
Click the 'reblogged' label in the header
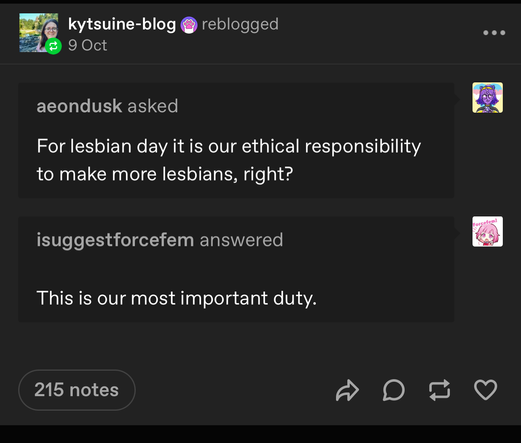(x=240, y=24)
